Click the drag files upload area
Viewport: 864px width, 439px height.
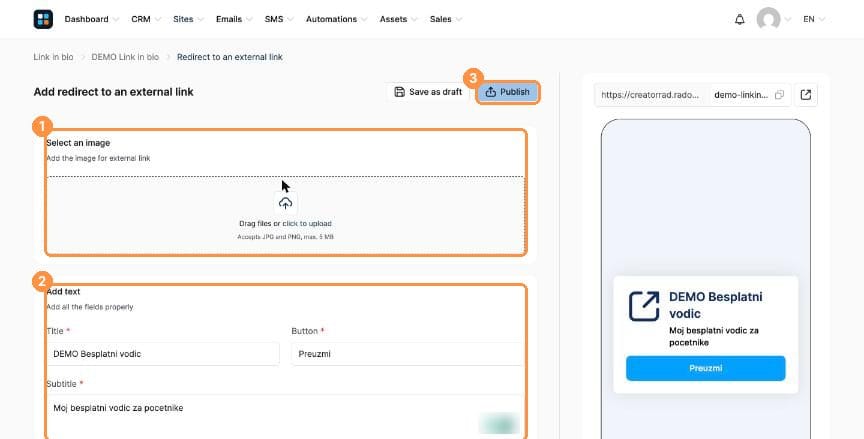[x=285, y=215]
